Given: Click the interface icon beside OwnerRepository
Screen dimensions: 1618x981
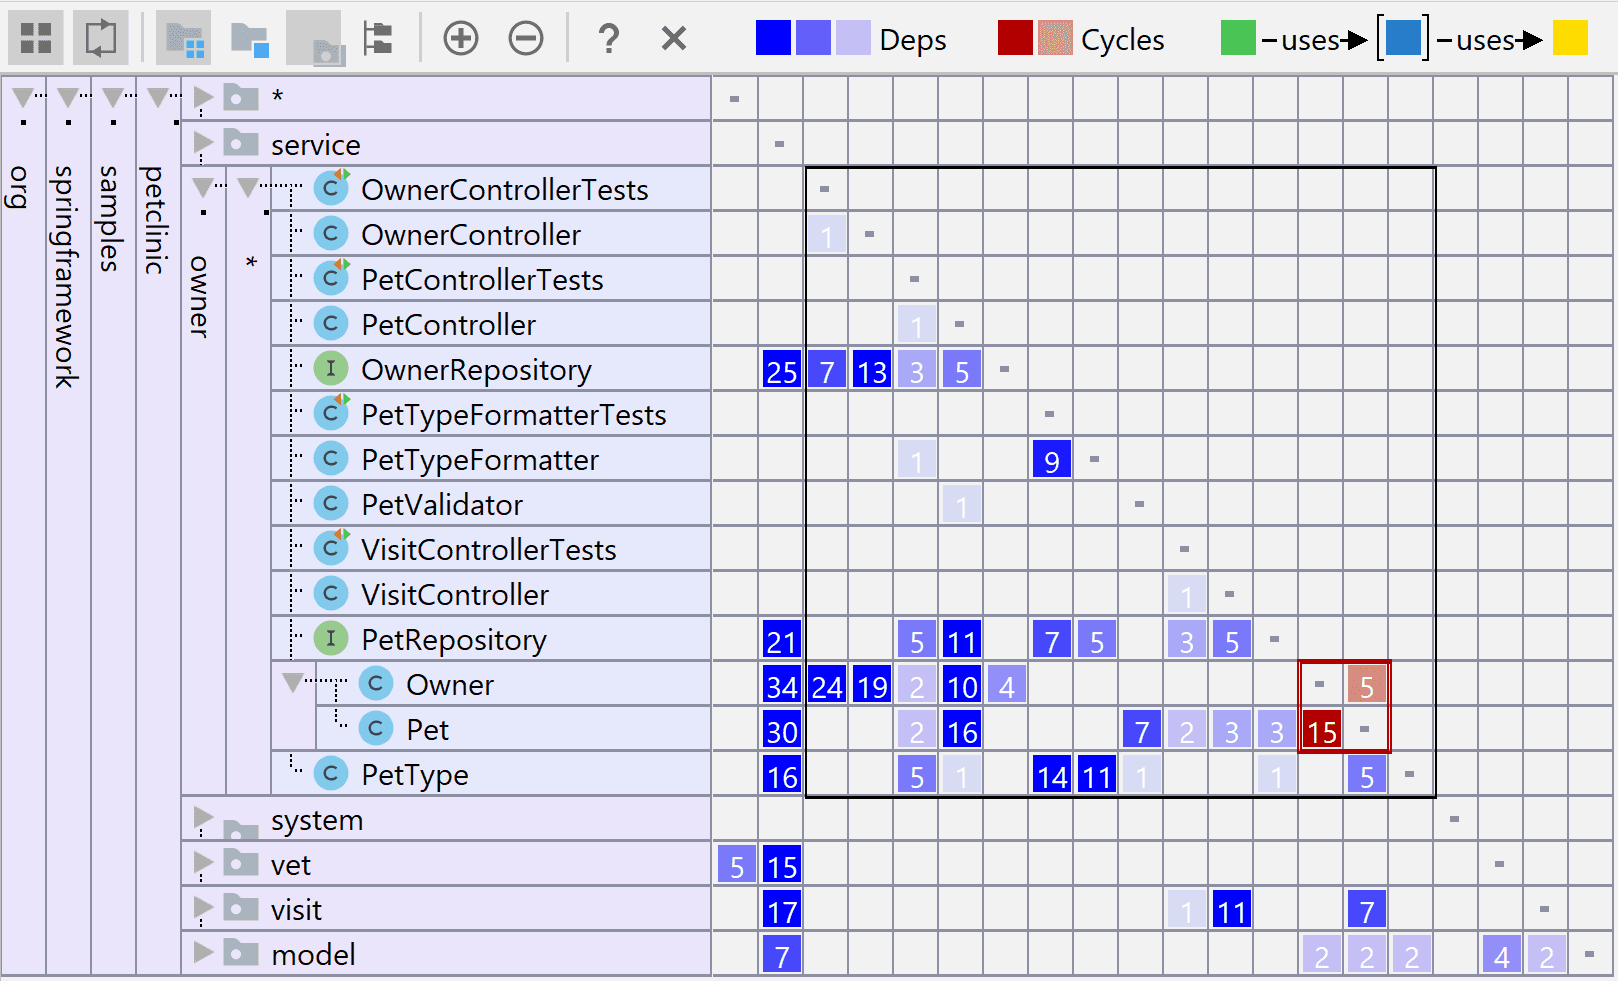Looking at the screenshot, I should (330, 369).
